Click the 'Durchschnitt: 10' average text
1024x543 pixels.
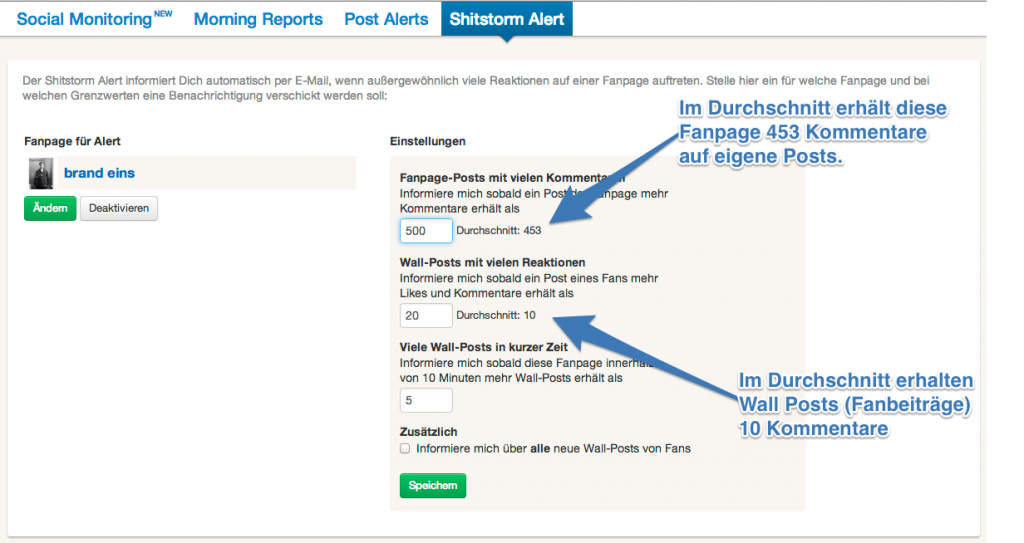tap(496, 316)
